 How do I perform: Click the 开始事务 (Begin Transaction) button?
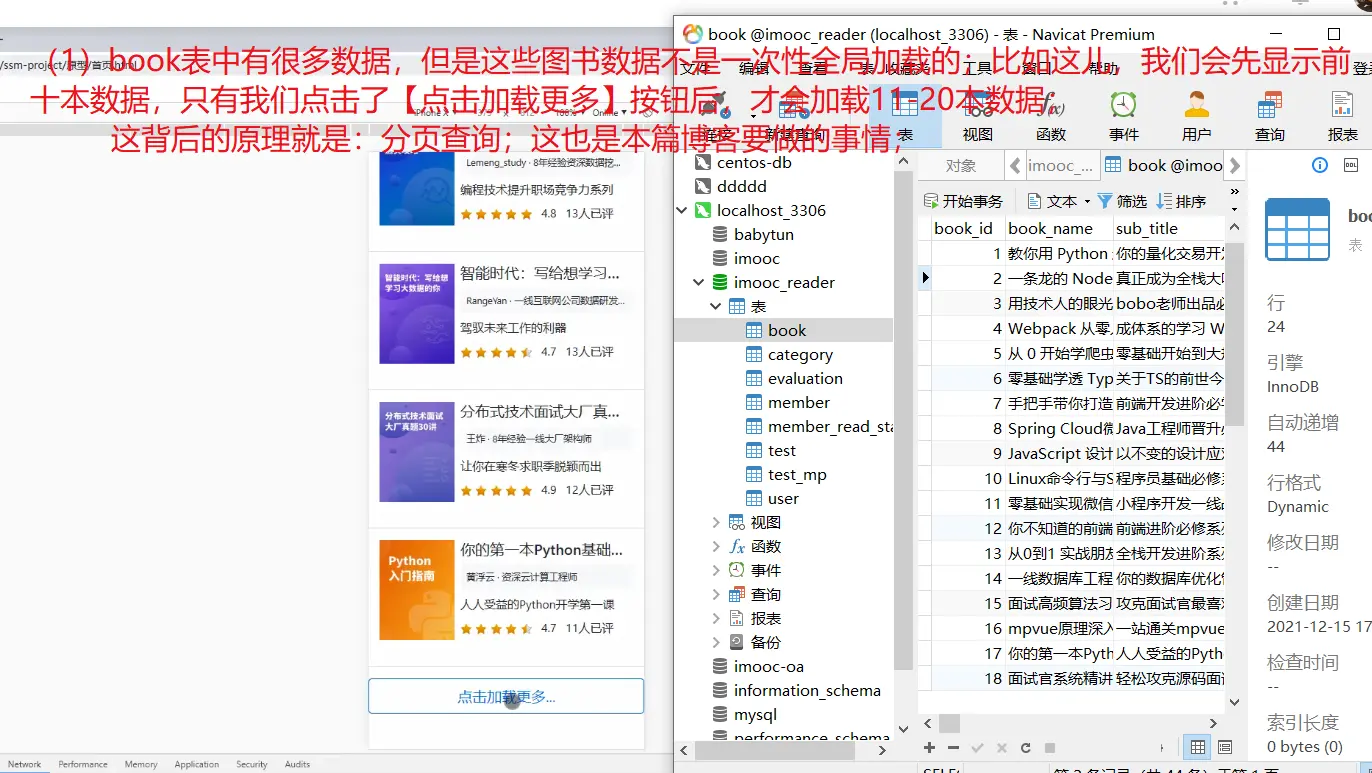pos(962,201)
